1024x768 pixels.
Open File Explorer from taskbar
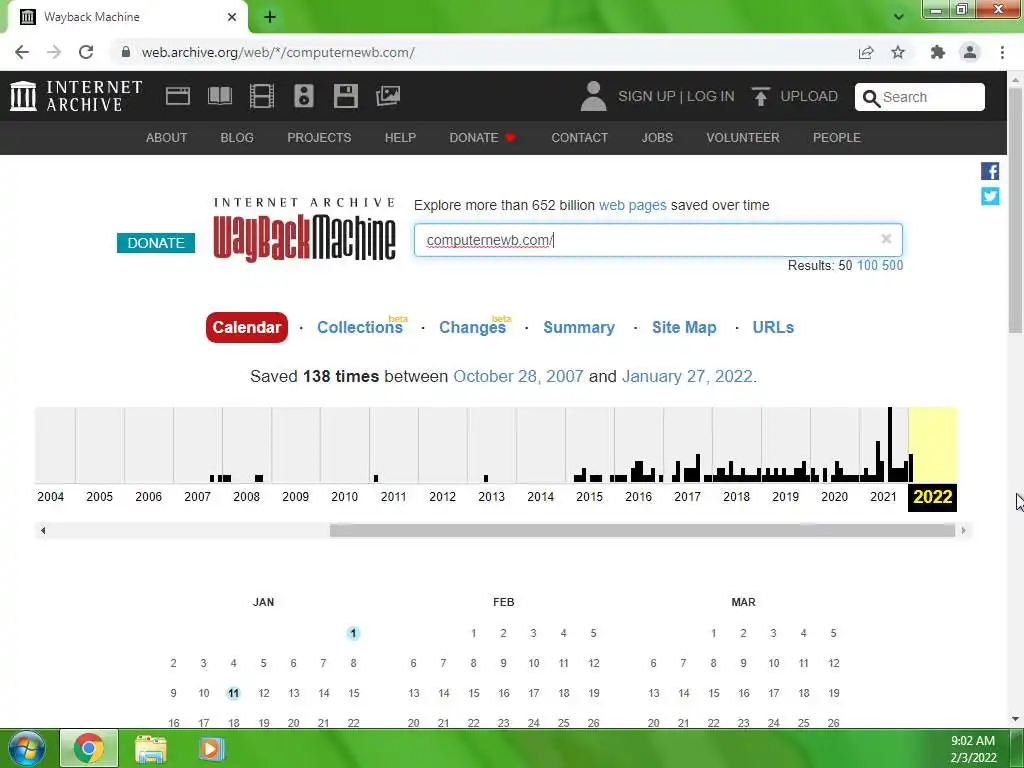[151, 748]
